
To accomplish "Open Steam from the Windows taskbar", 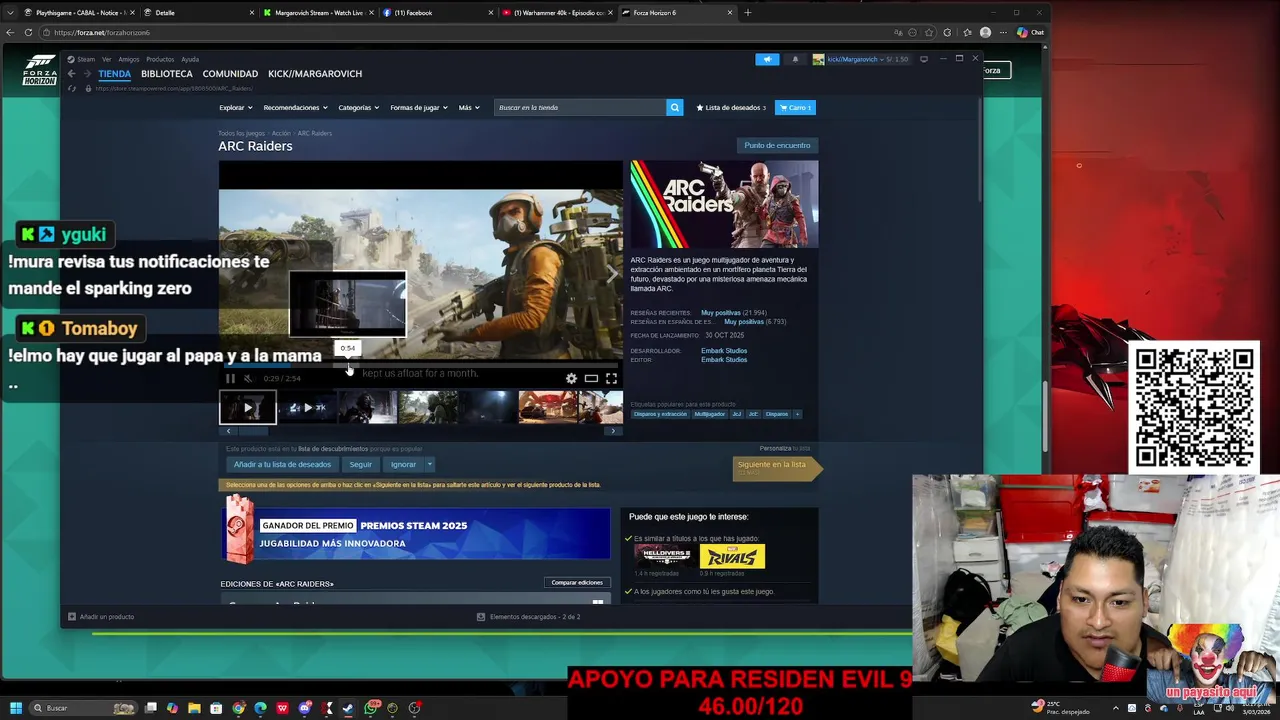I will [x=348, y=708].
